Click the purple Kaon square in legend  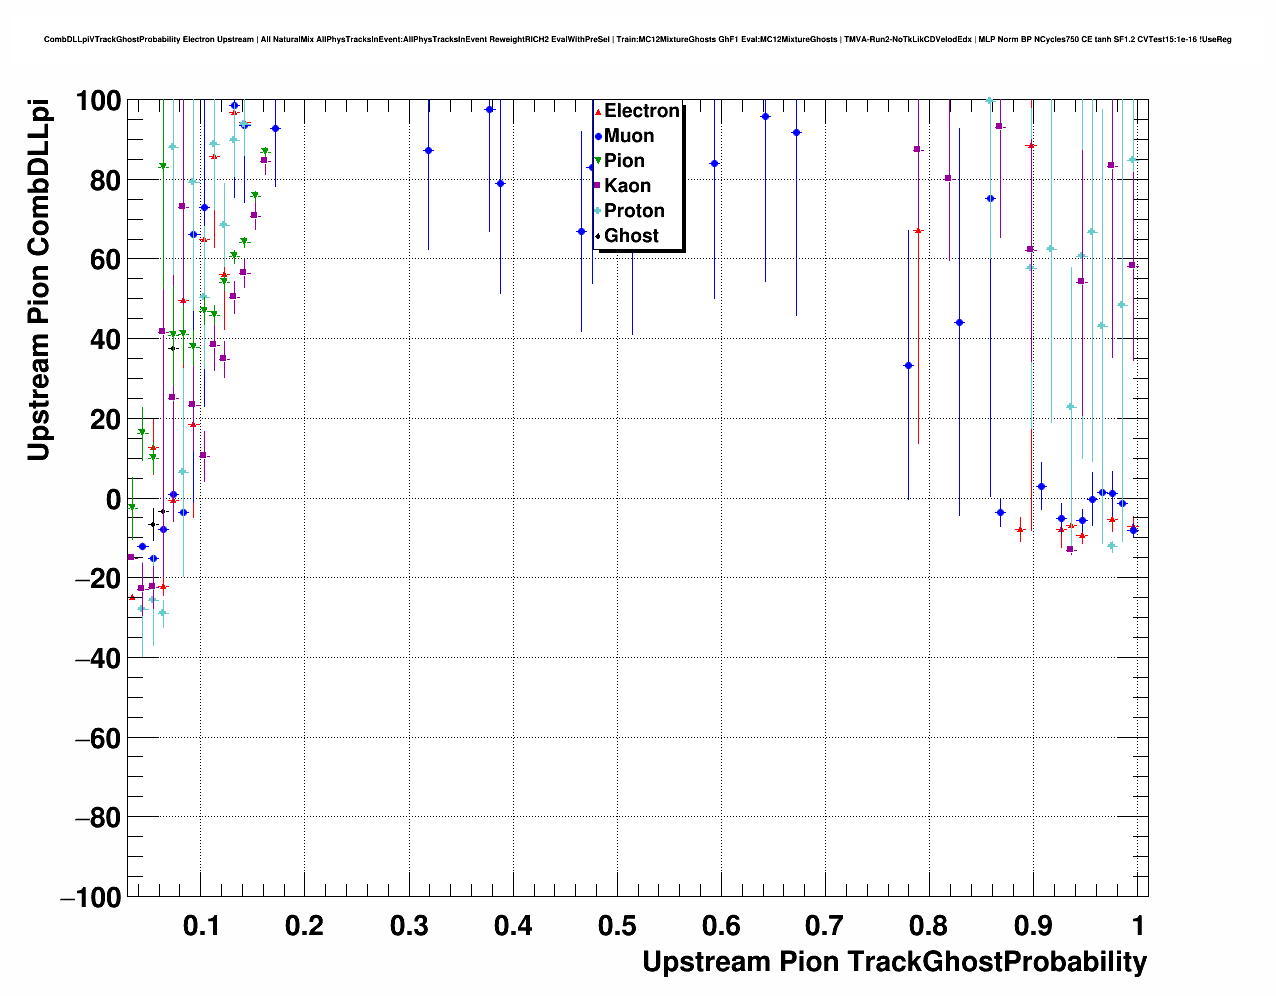pyautogui.click(x=598, y=186)
